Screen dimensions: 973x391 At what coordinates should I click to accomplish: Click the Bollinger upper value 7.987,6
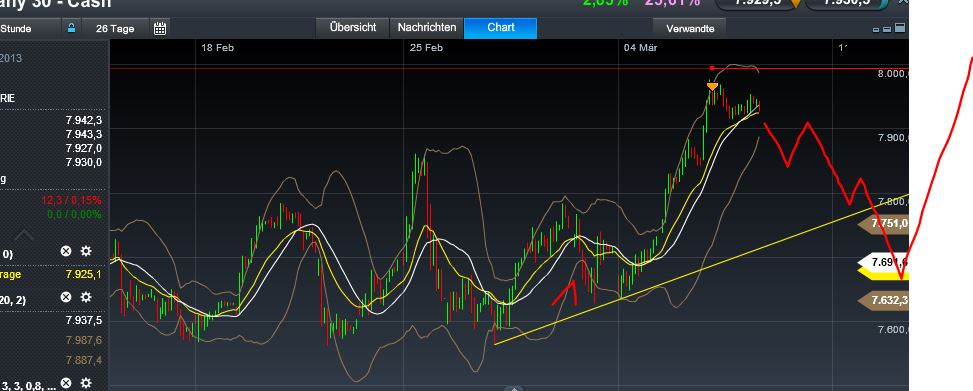coord(84,340)
